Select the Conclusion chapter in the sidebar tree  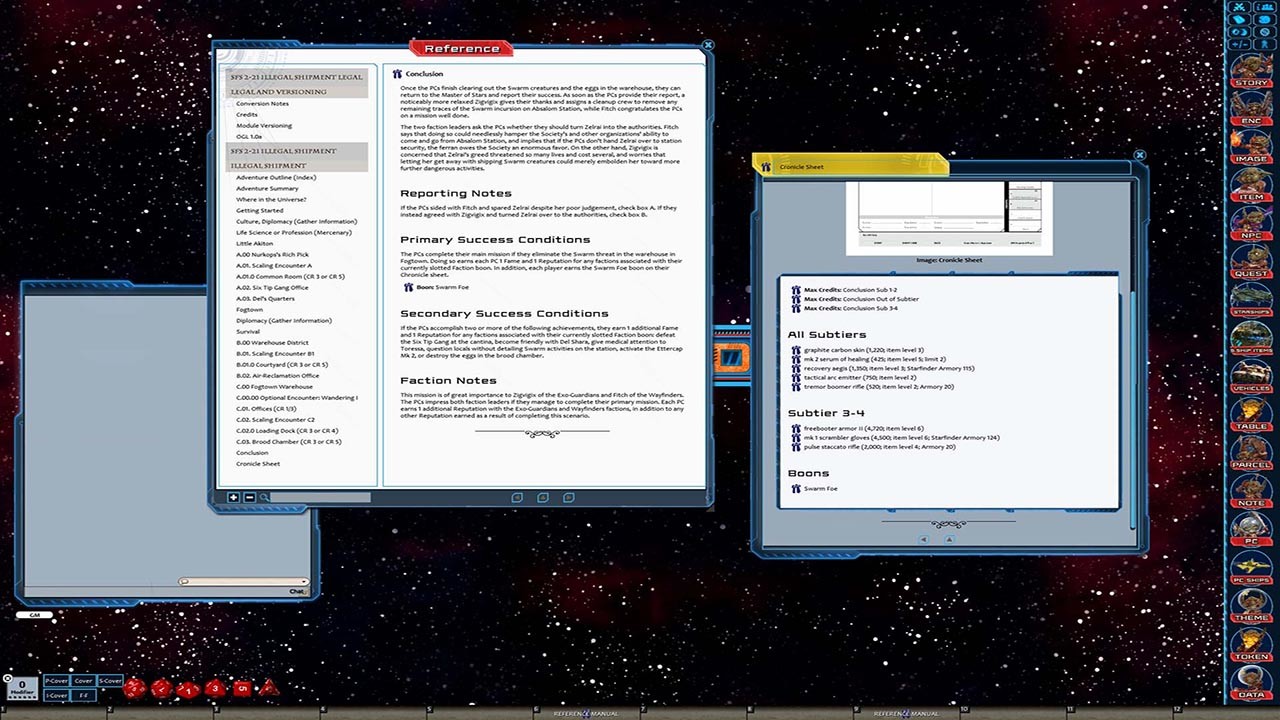252,452
